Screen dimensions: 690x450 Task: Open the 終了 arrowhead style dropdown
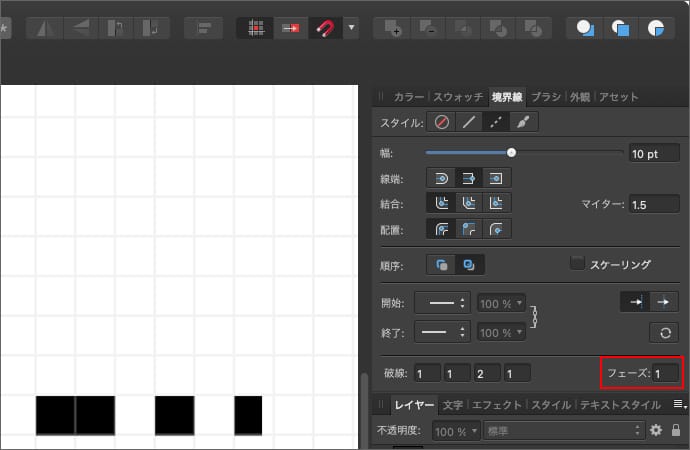click(441, 332)
